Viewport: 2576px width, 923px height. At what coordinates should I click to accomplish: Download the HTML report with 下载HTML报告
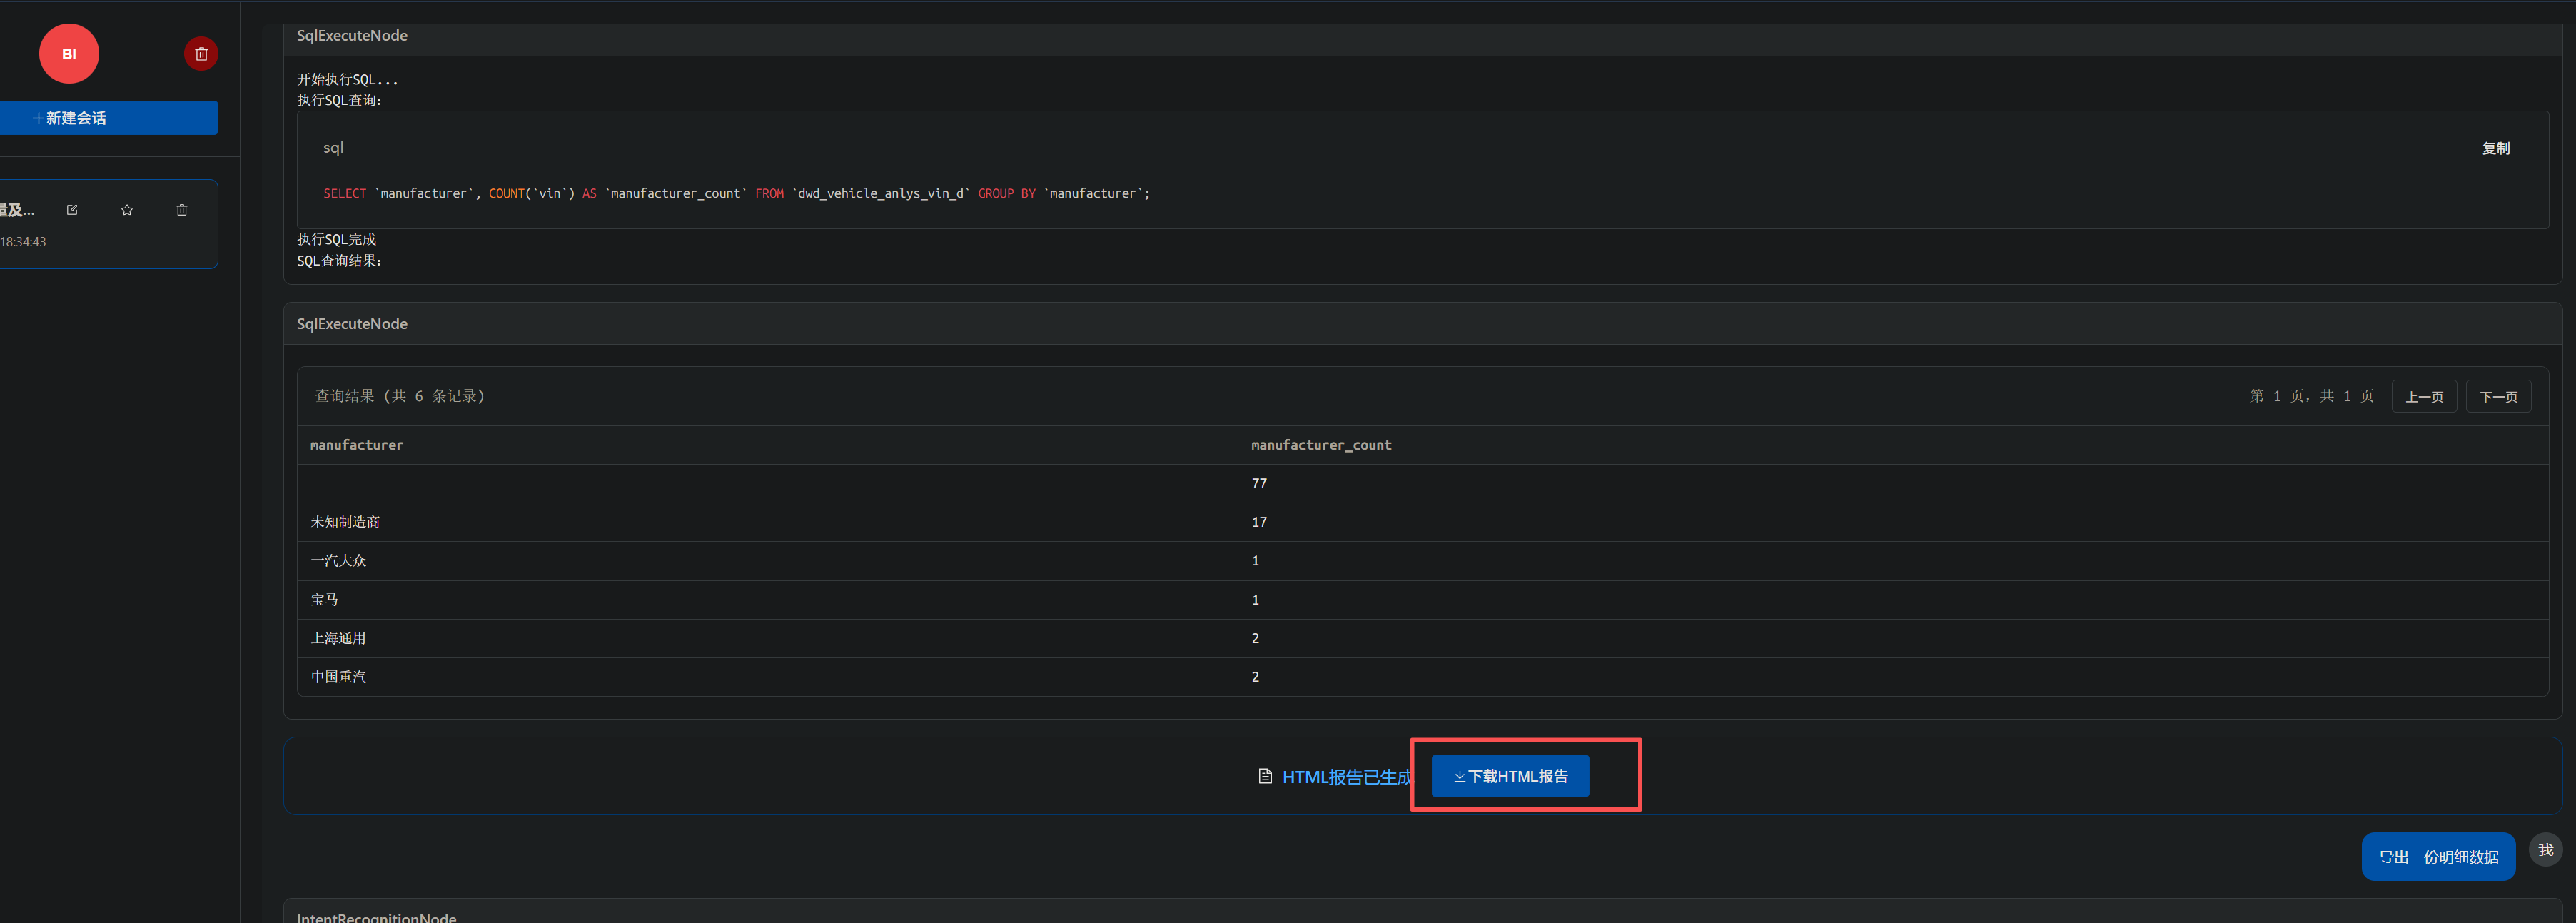coord(1510,776)
